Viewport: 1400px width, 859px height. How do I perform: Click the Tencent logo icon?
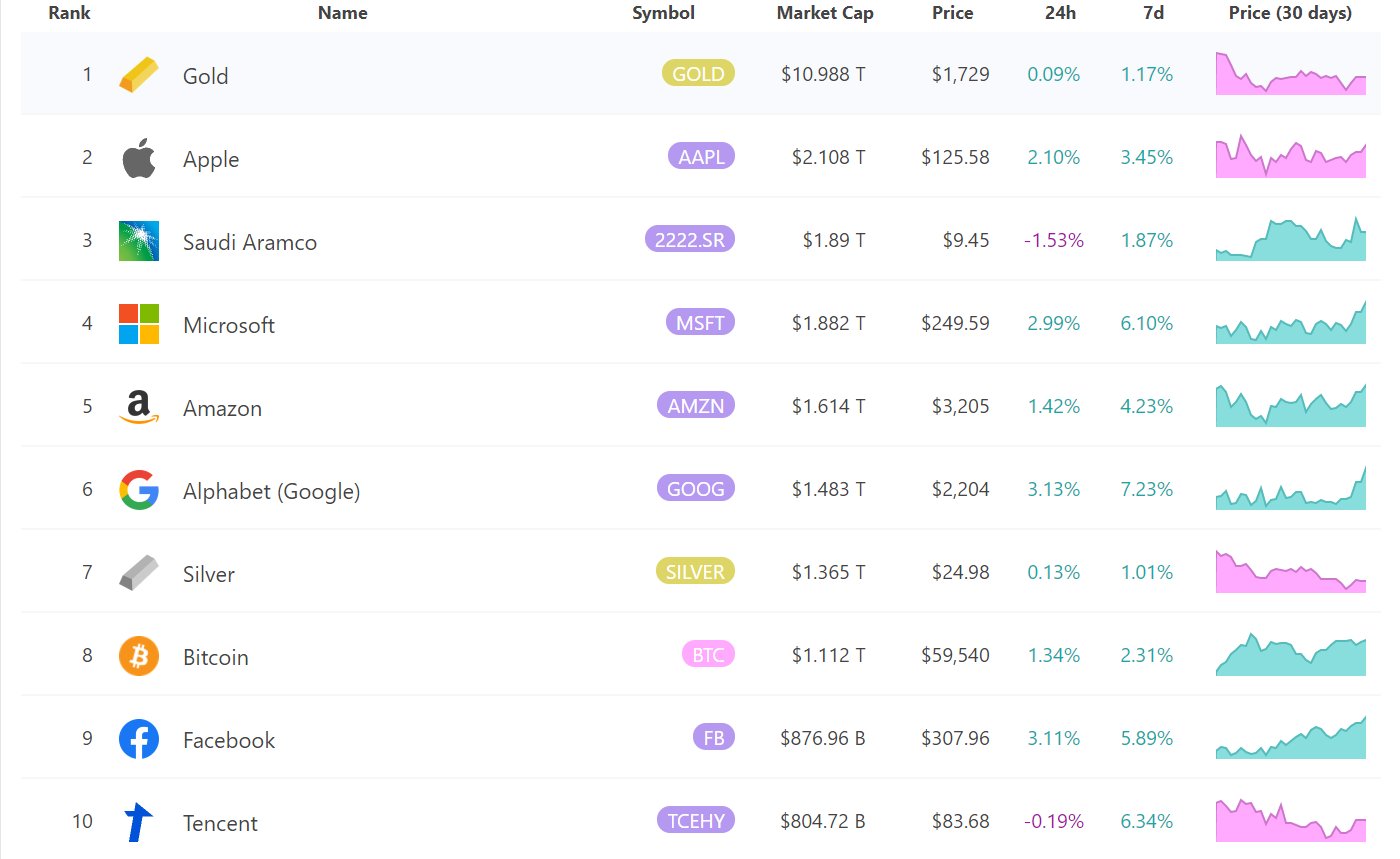click(x=139, y=822)
